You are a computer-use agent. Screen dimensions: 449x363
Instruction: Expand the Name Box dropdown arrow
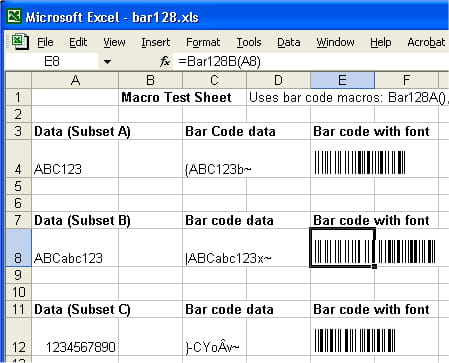tap(107, 62)
